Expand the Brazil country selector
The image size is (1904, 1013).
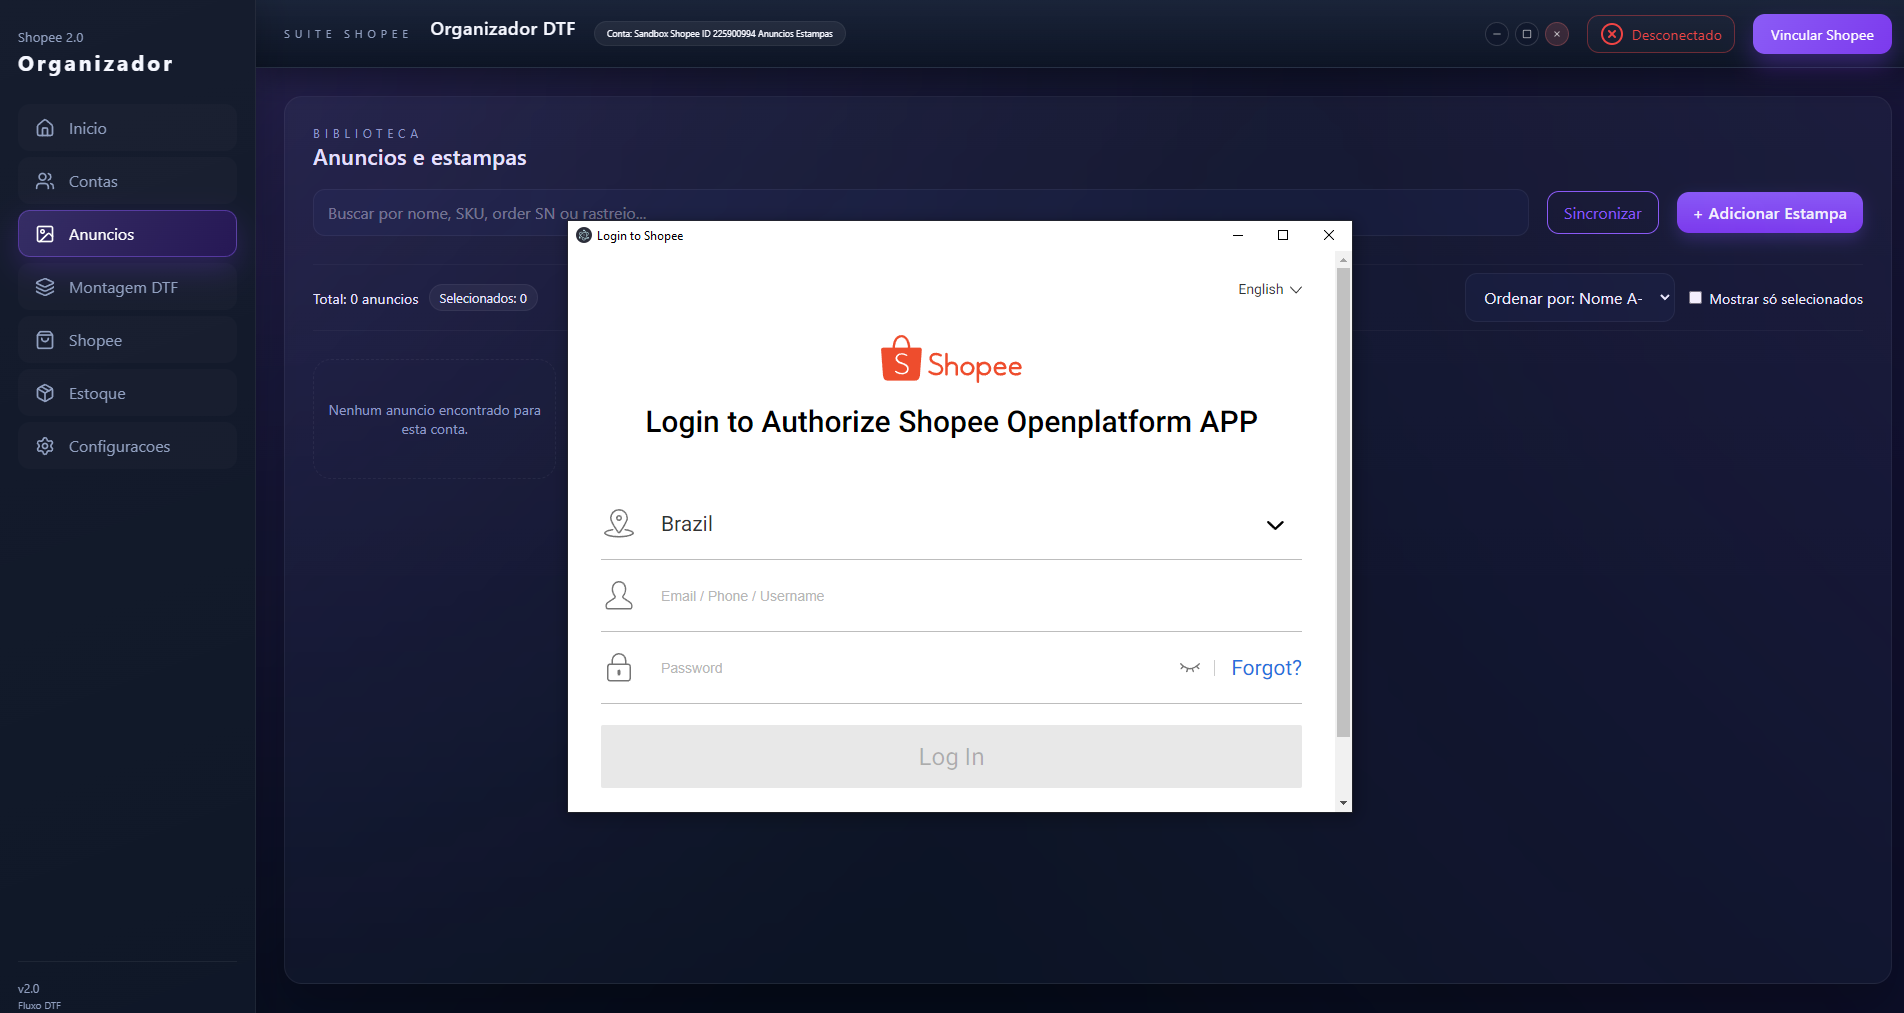[1276, 524]
